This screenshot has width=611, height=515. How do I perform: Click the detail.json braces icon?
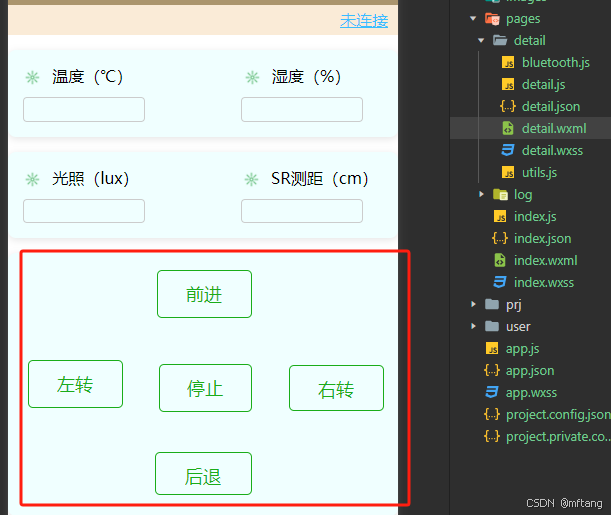508,106
